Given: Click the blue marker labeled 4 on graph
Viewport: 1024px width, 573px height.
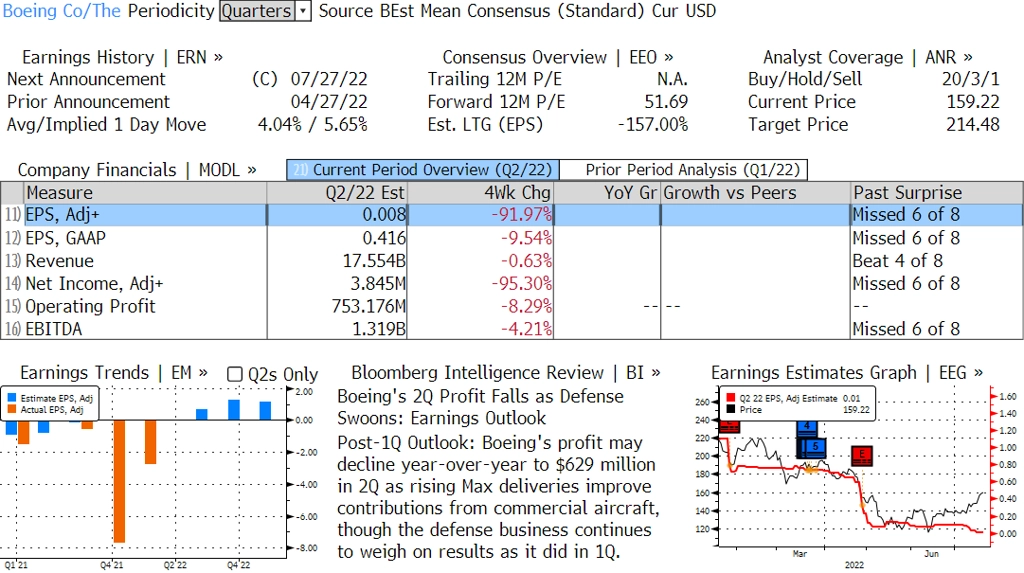Looking at the screenshot, I should (807, 429).
